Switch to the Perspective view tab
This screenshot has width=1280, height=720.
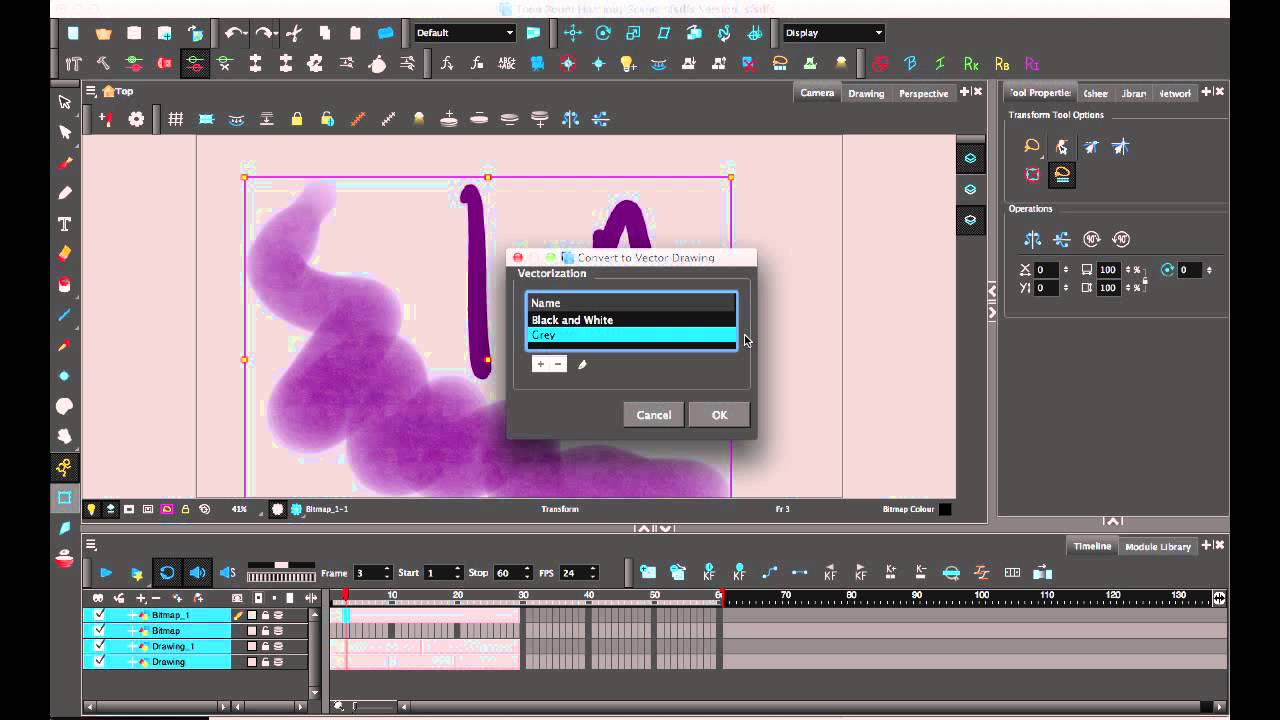click(x=923, y=93)
